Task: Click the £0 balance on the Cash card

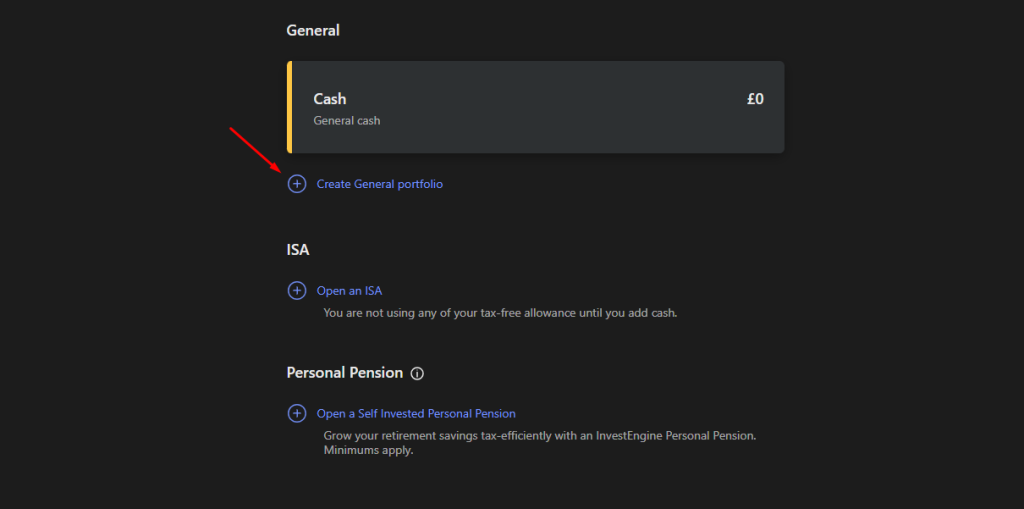Action: [755, 99]
